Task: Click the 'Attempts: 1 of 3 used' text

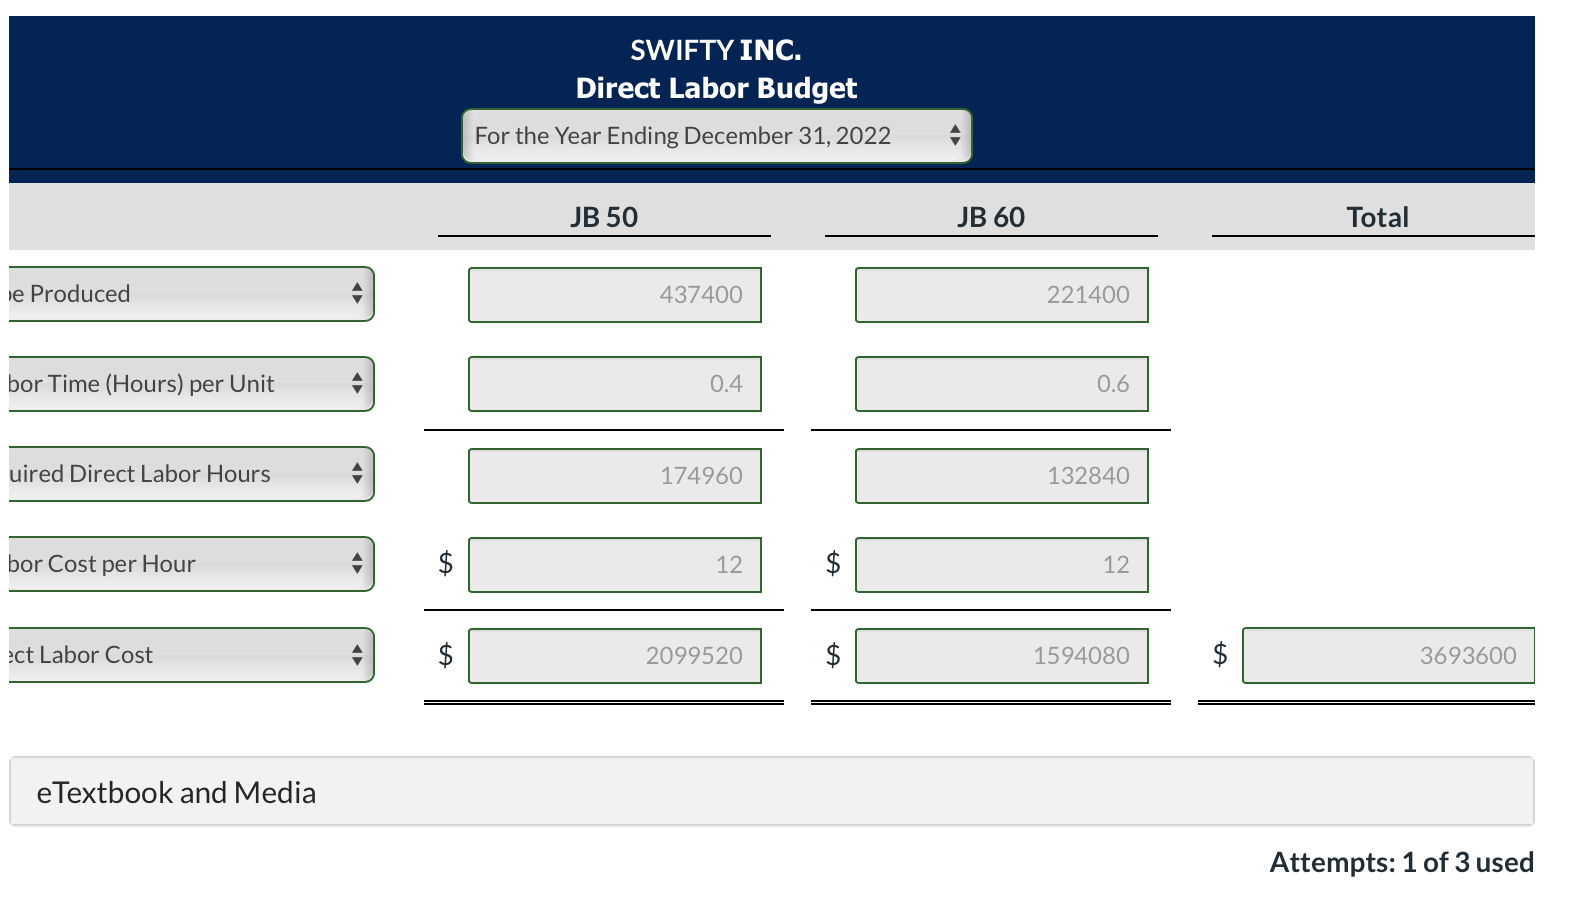Action: [1402, 862]
